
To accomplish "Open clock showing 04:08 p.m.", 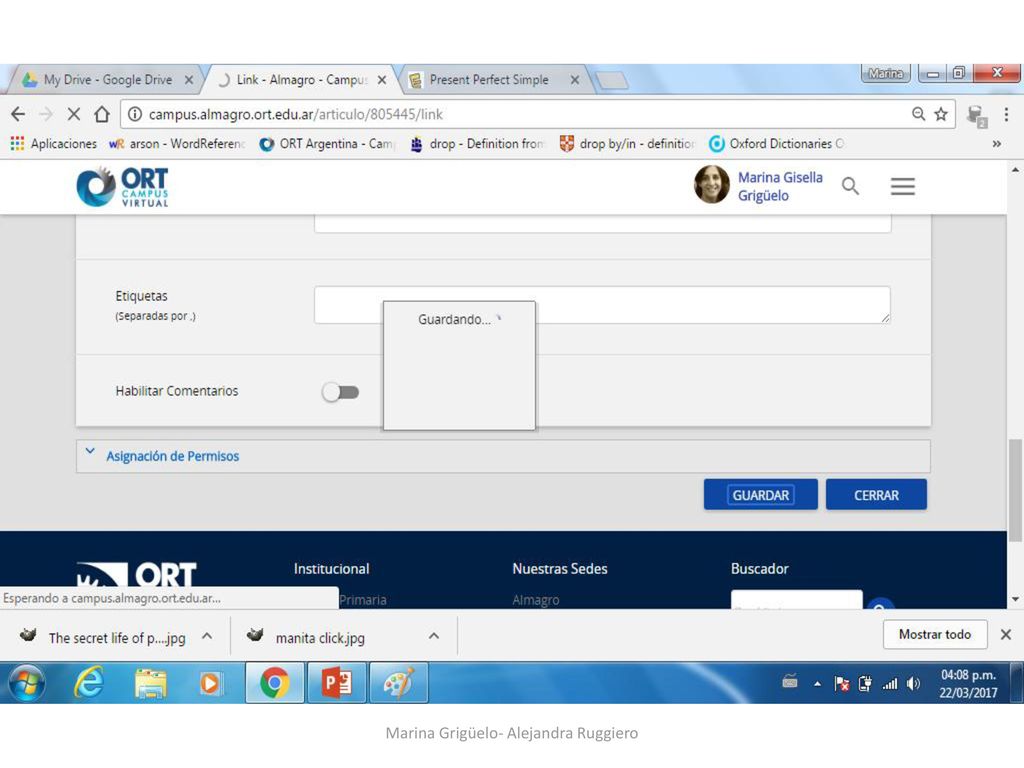I will coord(968,683).
